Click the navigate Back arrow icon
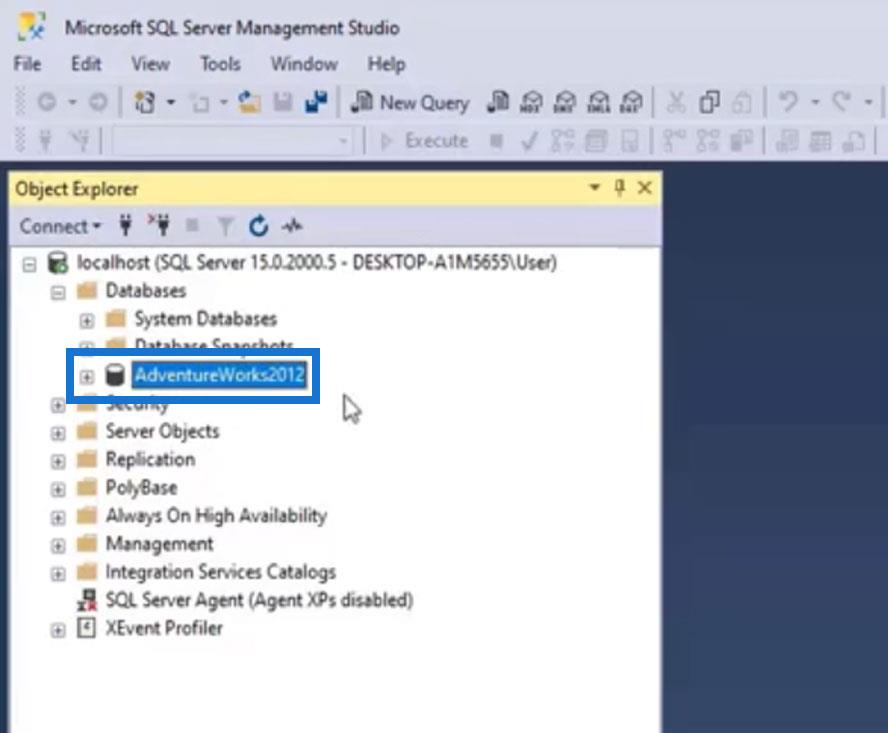888x733 pixels. [47, 102]
